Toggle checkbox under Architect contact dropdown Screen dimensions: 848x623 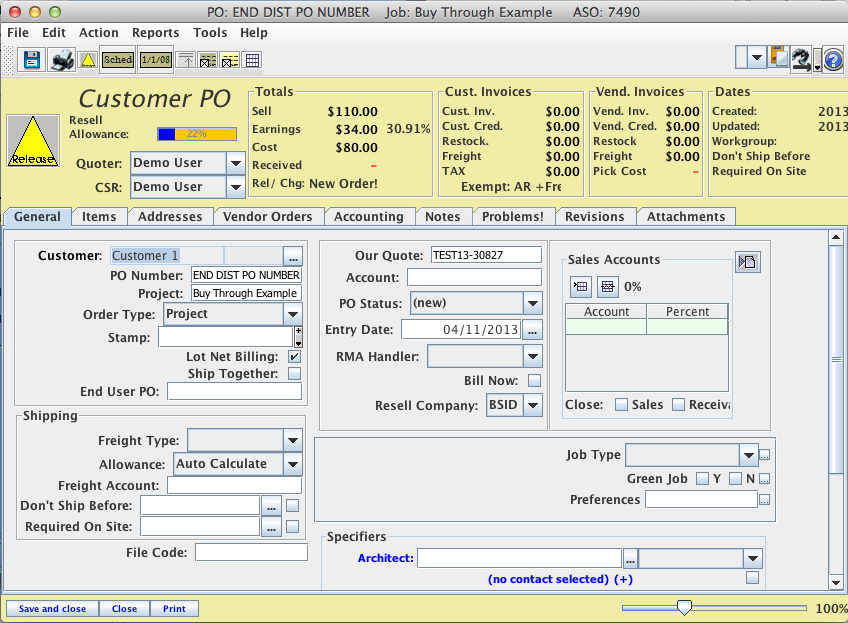pos(752,578)
